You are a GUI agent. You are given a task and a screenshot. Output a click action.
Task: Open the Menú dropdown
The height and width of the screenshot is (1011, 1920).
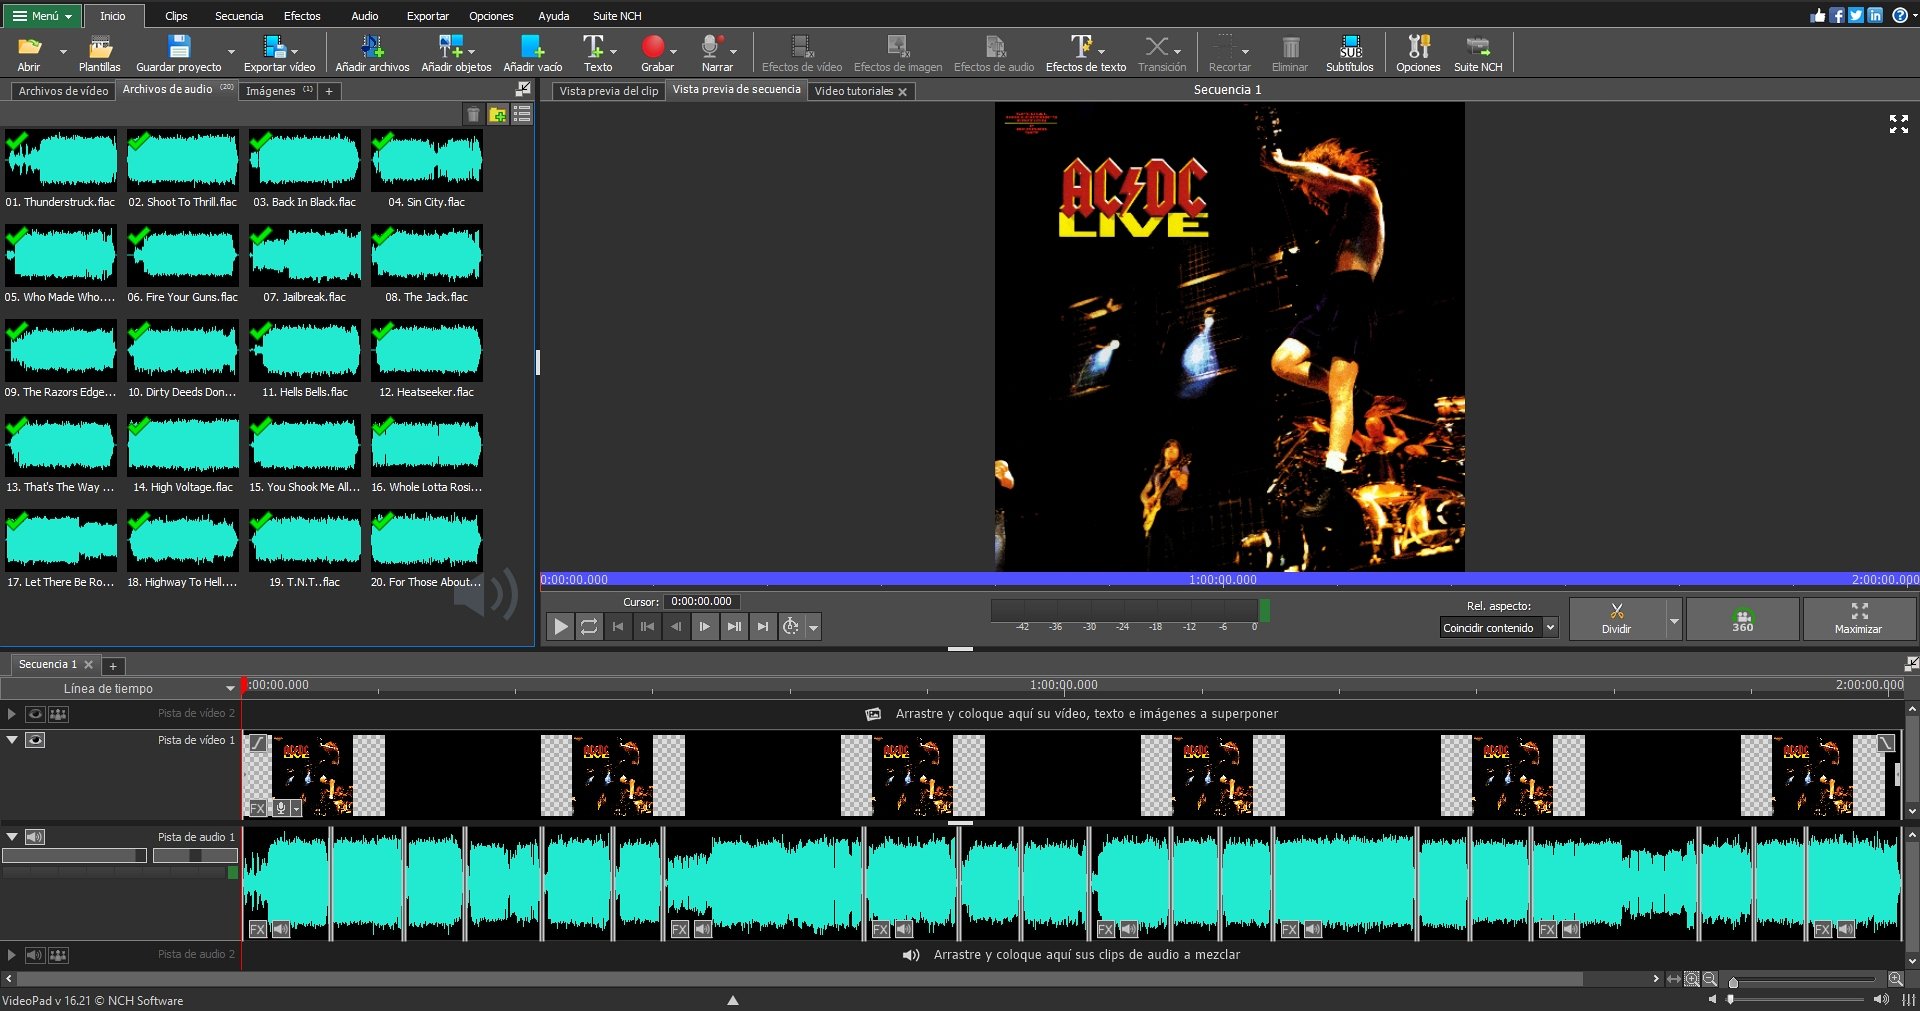(41, 15)
